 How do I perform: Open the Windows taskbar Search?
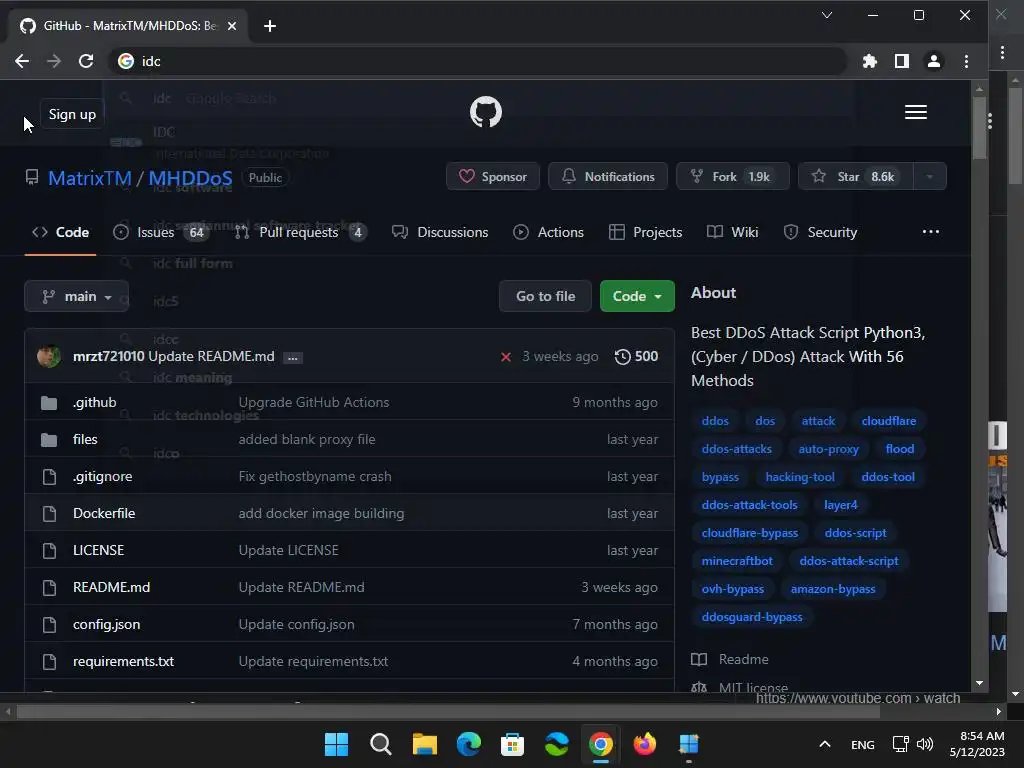[x=380, y=744]
